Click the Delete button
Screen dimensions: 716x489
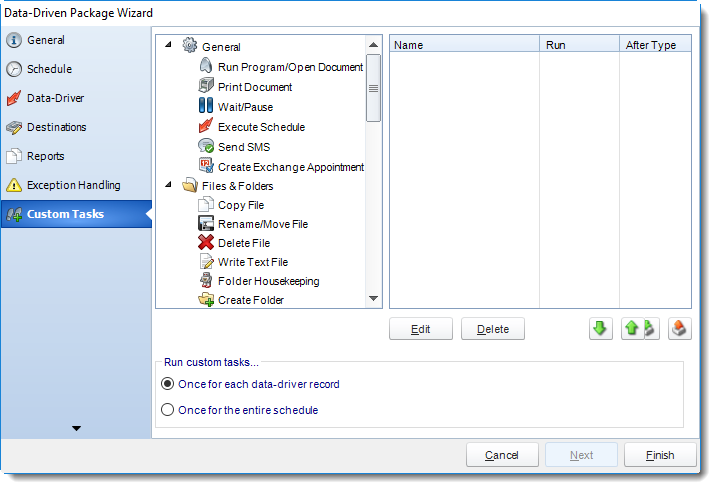pos(493,329)
